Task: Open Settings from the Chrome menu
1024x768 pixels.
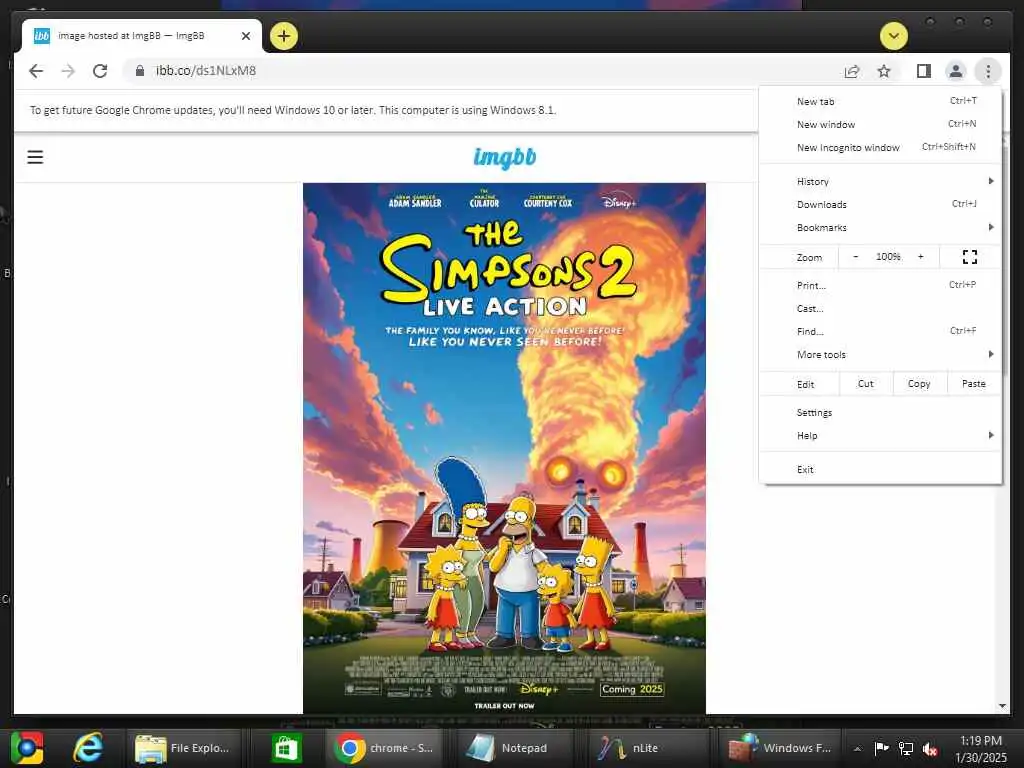Action: click(x=880, y=413)
